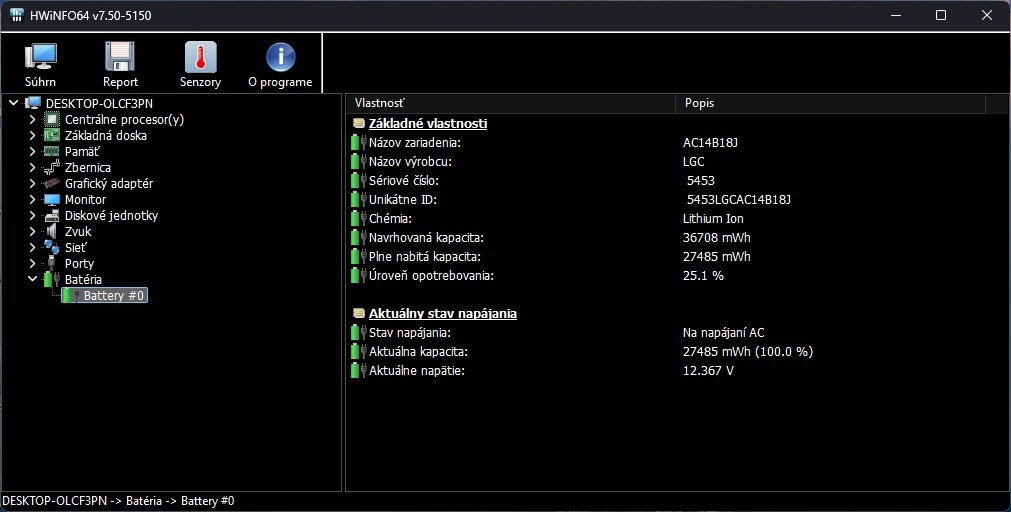Expand the Diskové jednotky node

pos(32,216)
